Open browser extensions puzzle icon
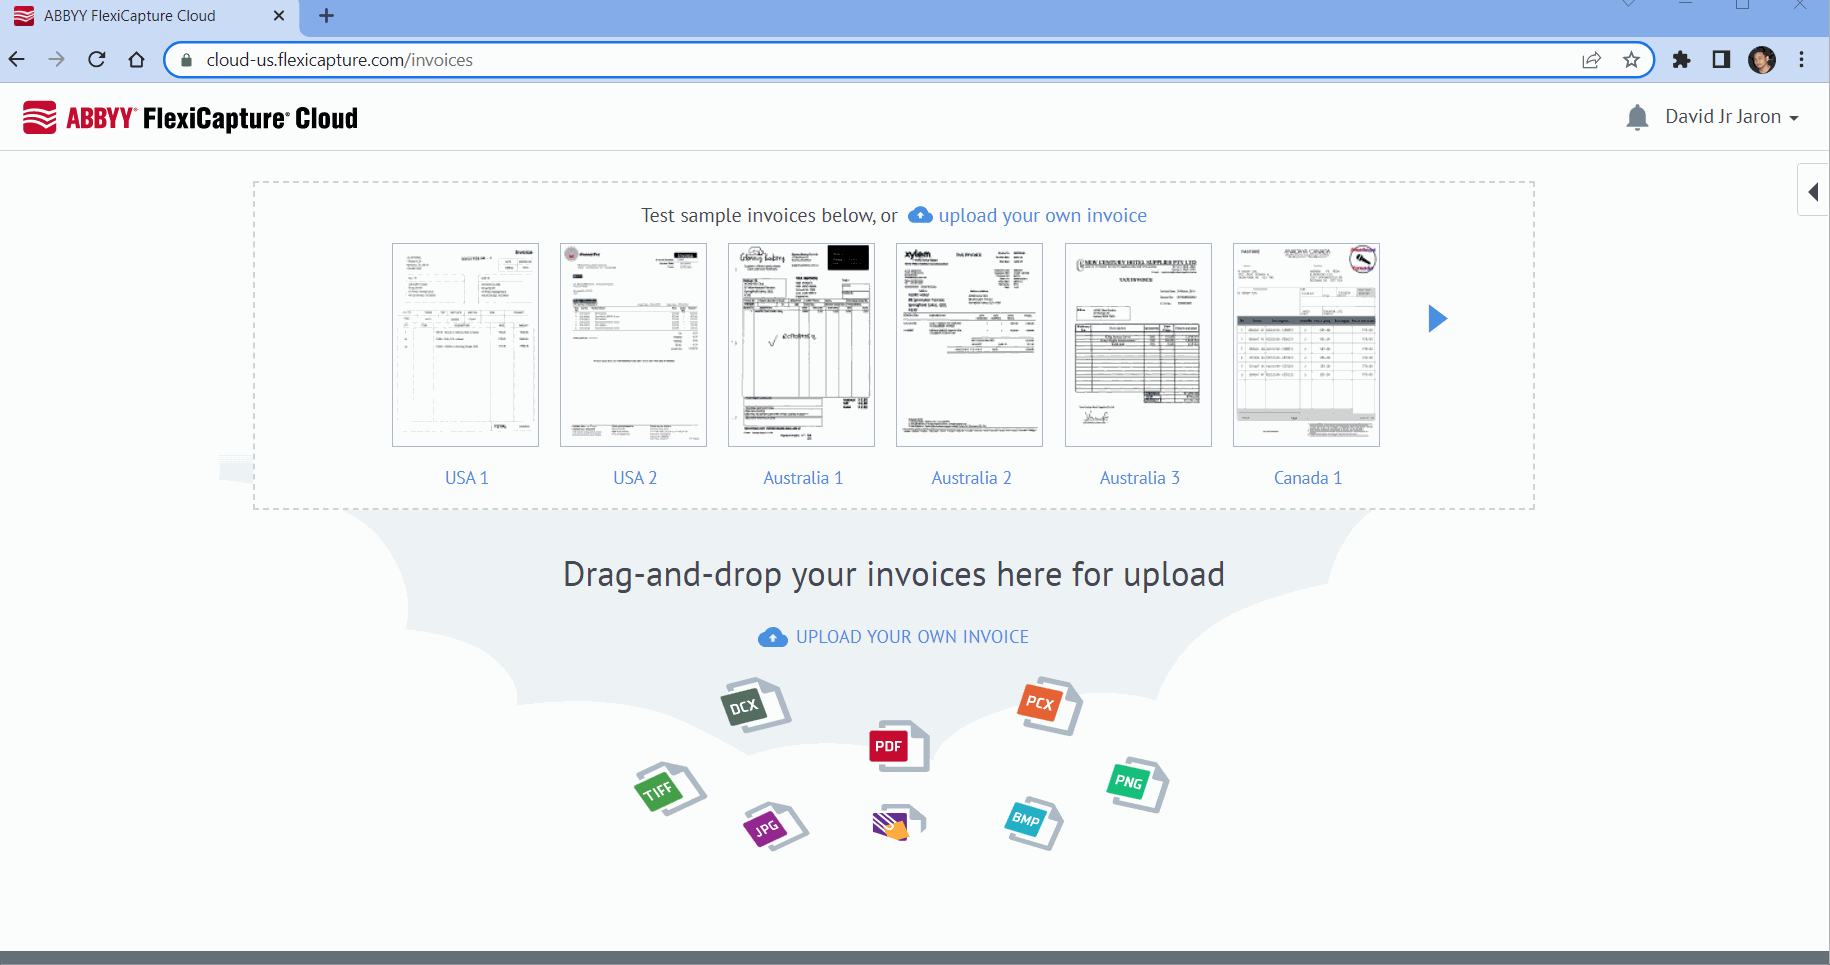The image size is (1830, 965). [x=1682, y=60]
